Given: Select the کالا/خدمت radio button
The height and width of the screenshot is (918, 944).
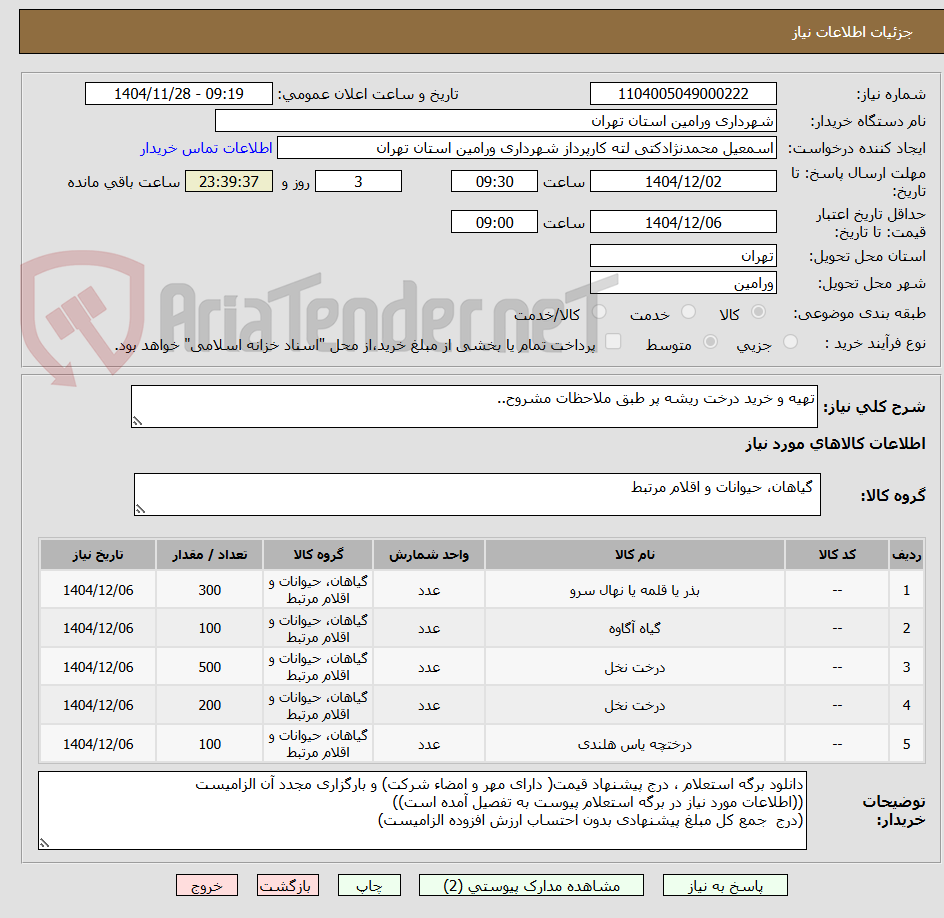Looking at the screenshot, I should click(x=599, y=312).
